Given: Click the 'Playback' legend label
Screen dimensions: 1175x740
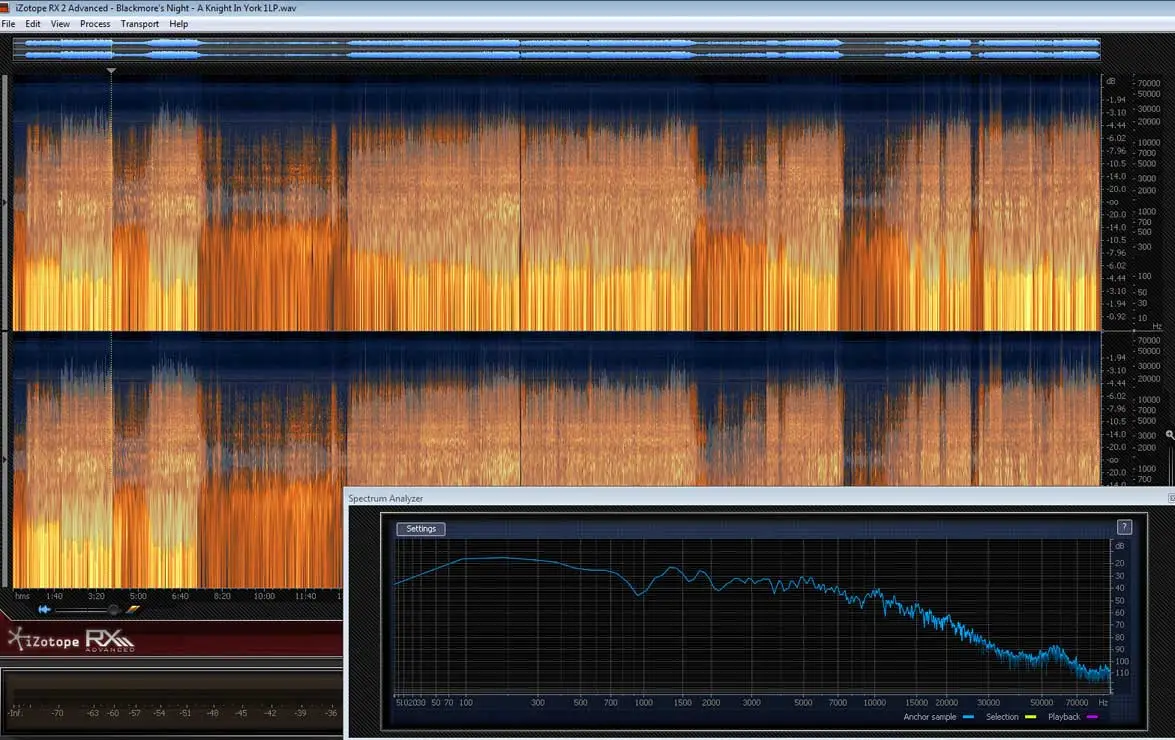Looking at the screenshot, I should tap(1064, 717).
